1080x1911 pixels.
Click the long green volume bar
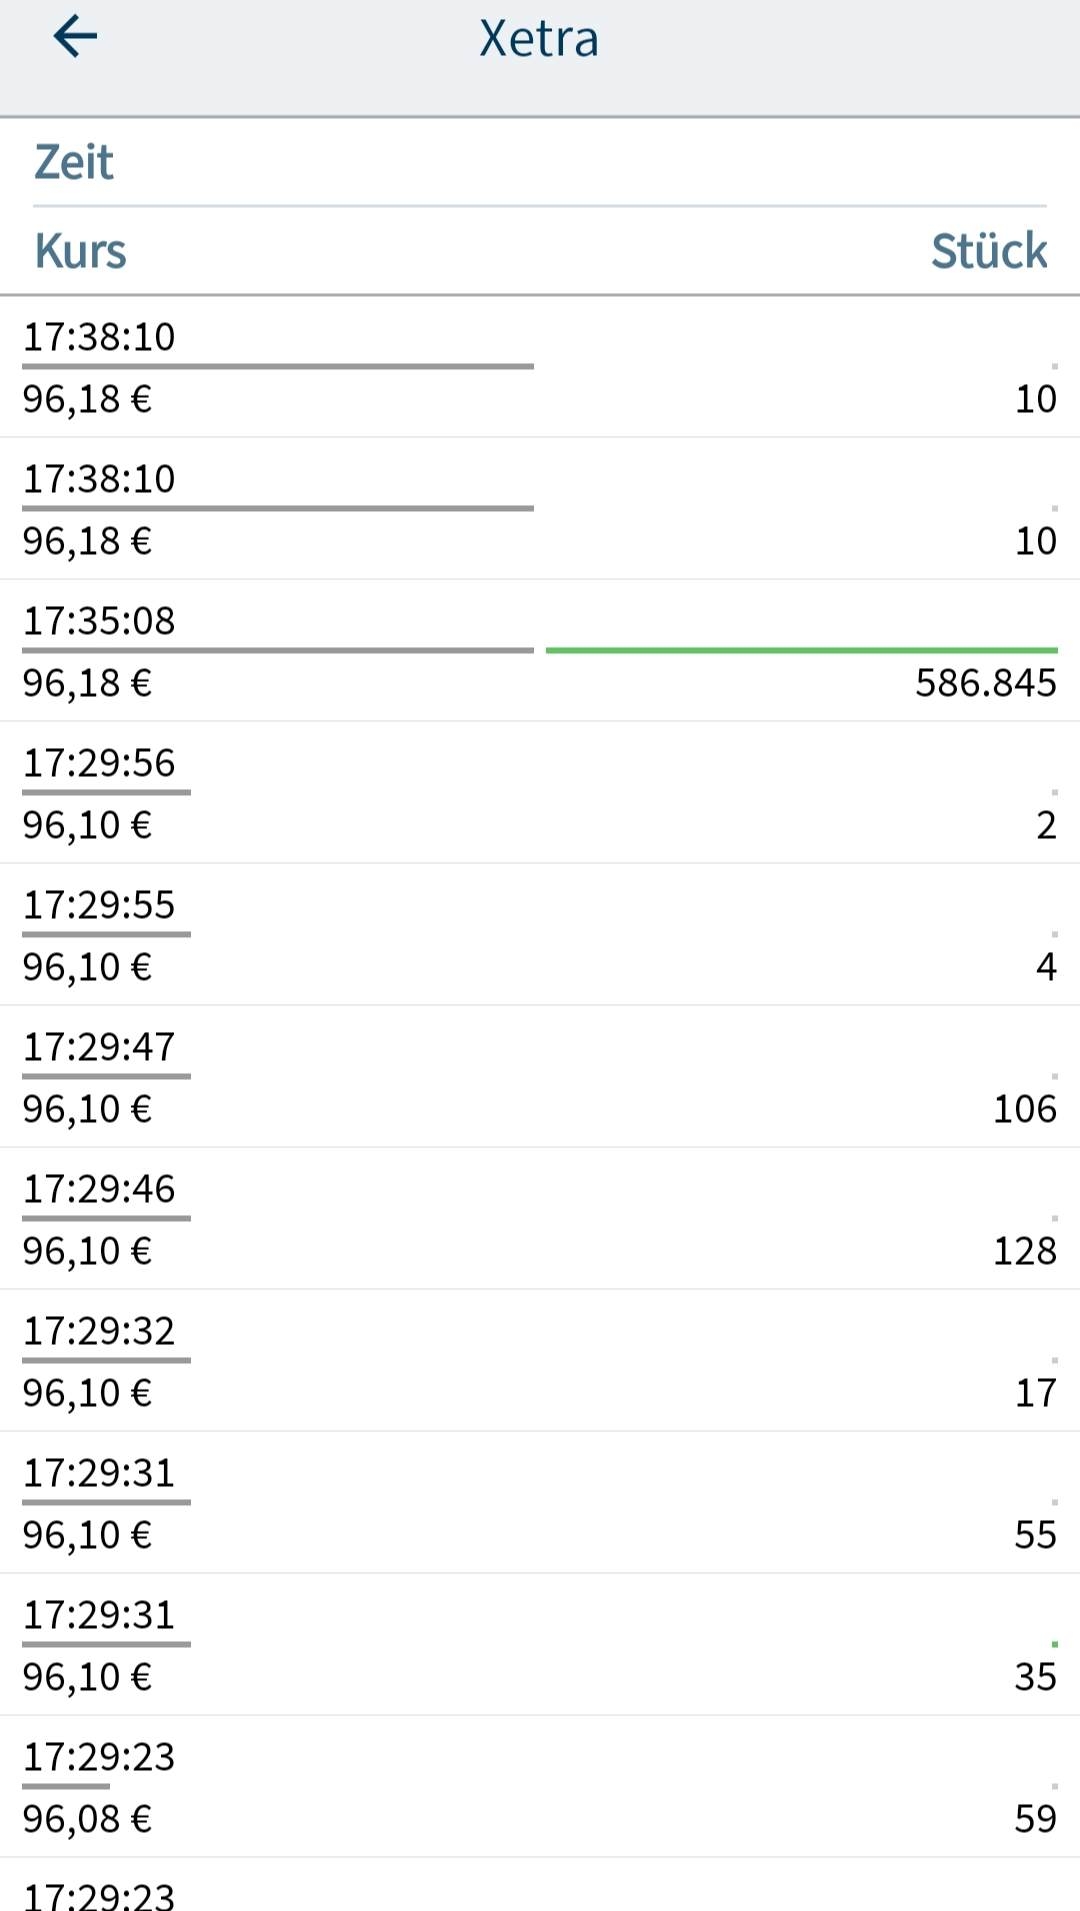[x=801, y=650]
